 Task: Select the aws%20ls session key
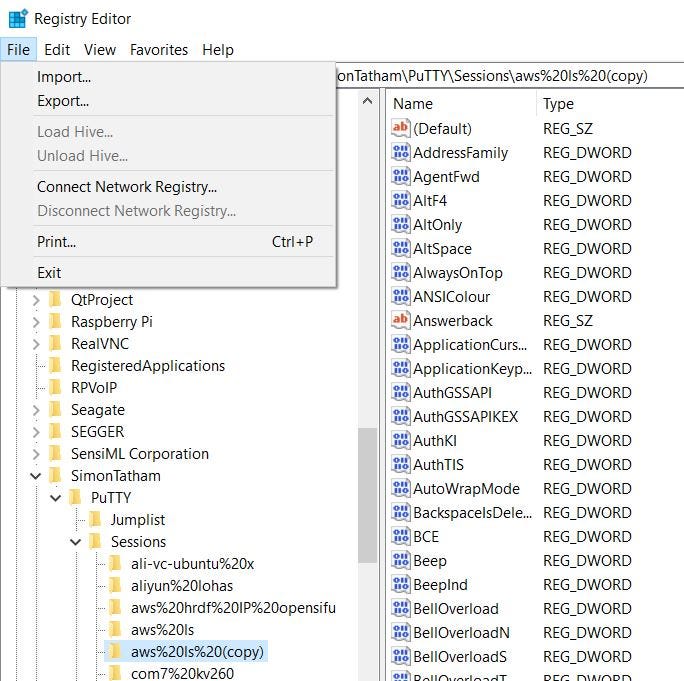pos(162,630)
